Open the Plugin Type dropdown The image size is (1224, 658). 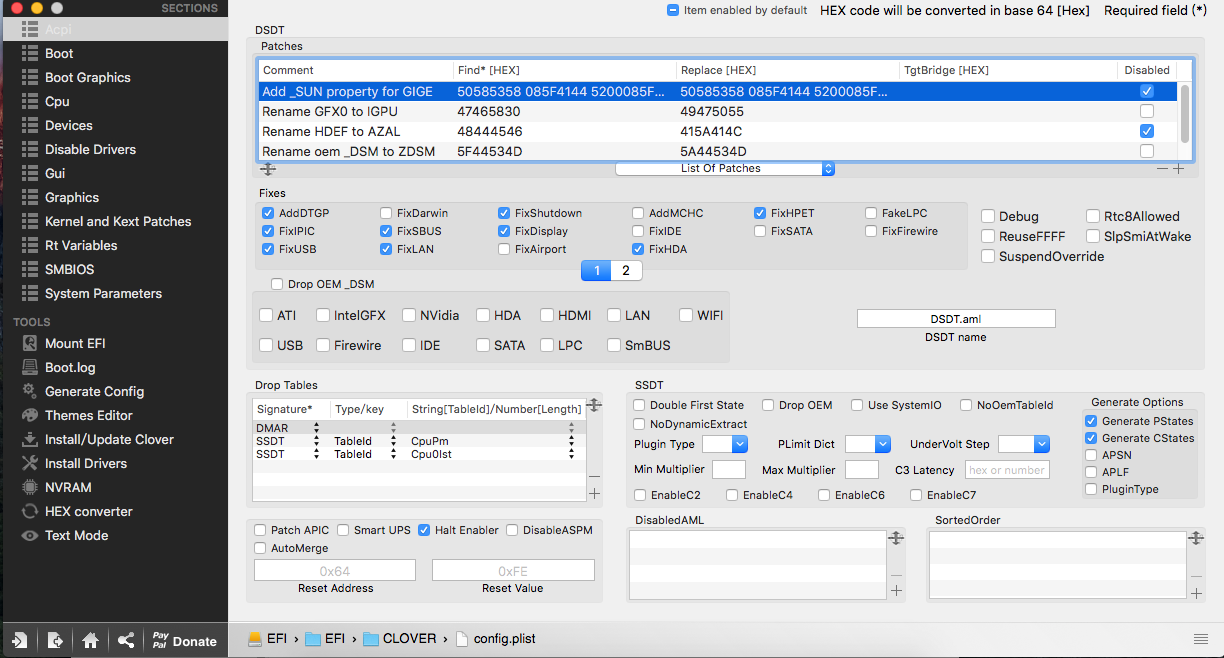(x=725, y=444)
